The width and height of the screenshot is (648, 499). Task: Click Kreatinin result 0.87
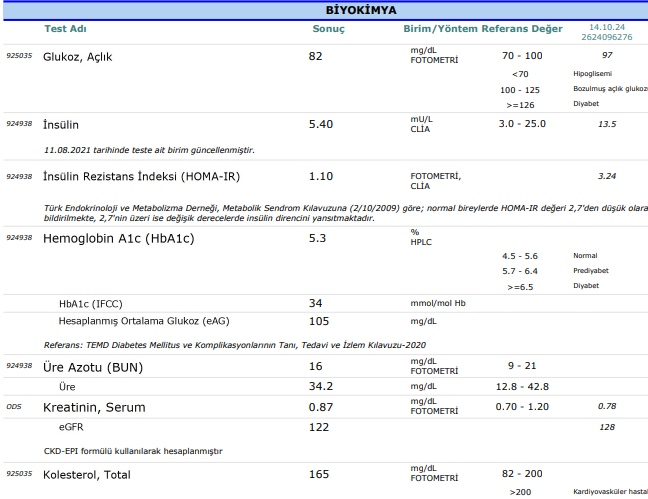(321, 407)
